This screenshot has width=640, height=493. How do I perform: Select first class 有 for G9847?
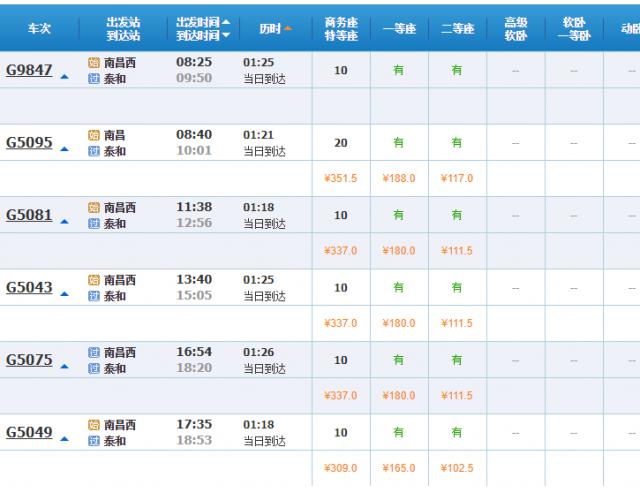(399, 70)
